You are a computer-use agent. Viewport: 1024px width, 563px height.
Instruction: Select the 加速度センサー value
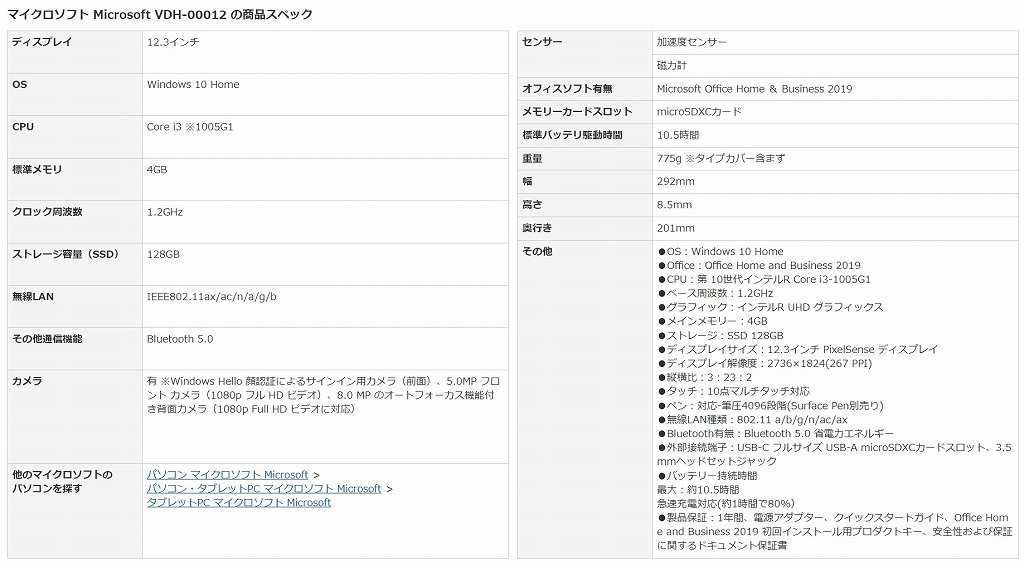coord(692,42)
